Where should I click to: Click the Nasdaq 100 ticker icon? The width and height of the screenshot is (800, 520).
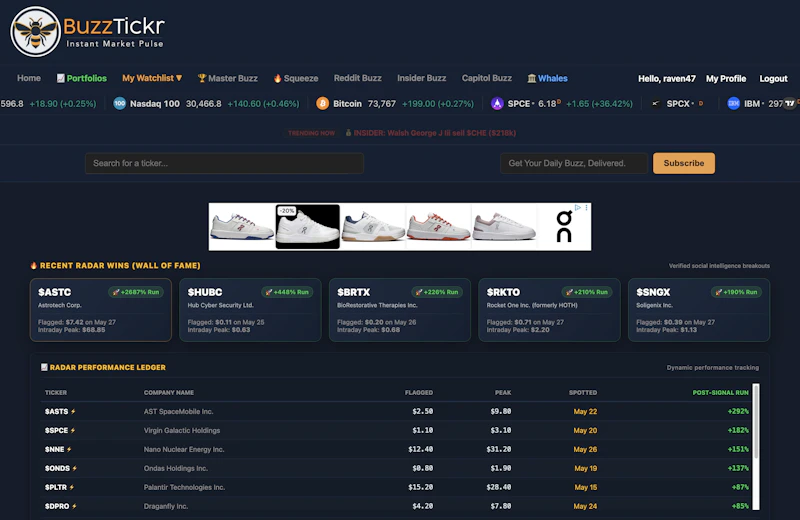(x=119, y=104)
